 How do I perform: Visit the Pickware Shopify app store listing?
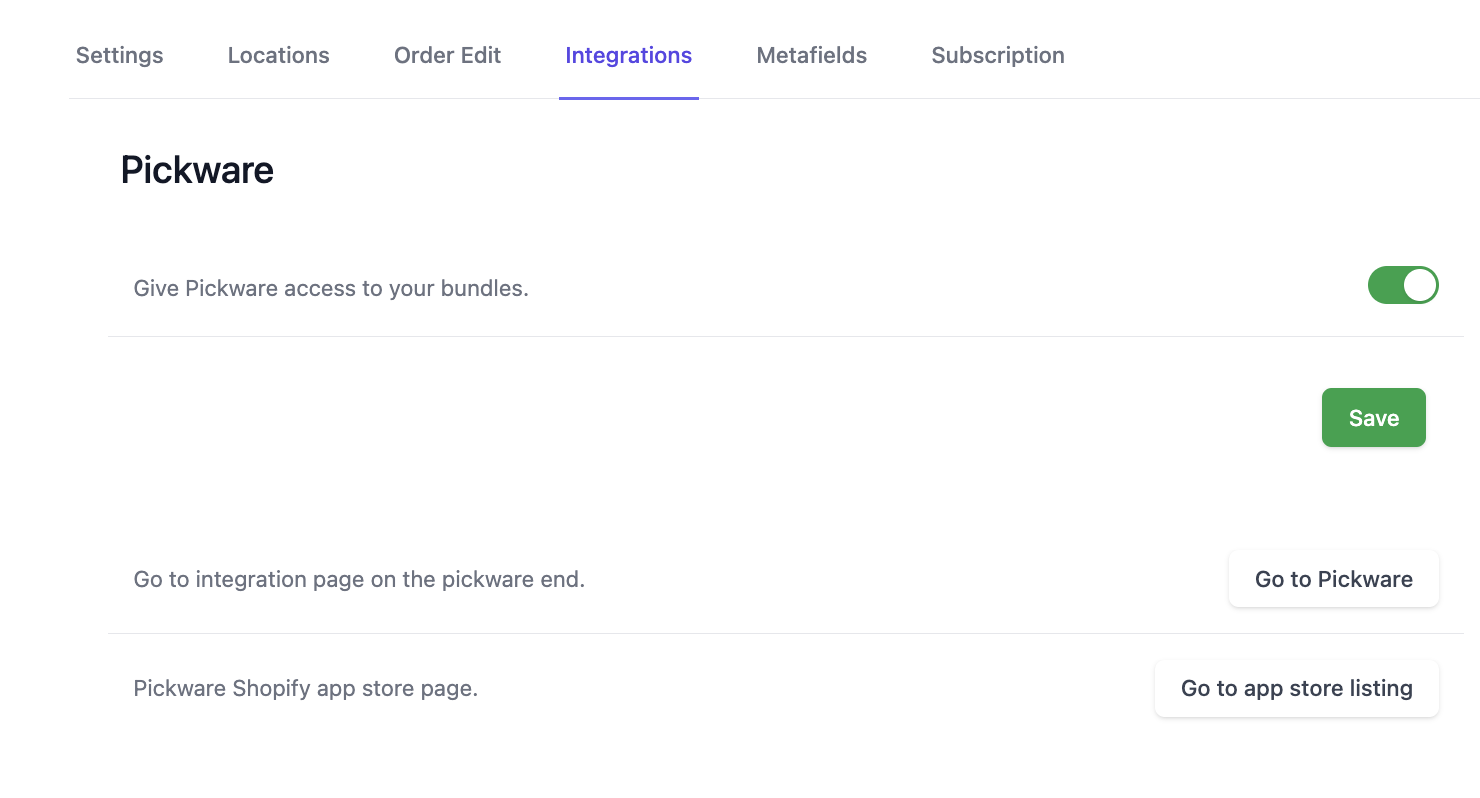[x=1296, y=688]
